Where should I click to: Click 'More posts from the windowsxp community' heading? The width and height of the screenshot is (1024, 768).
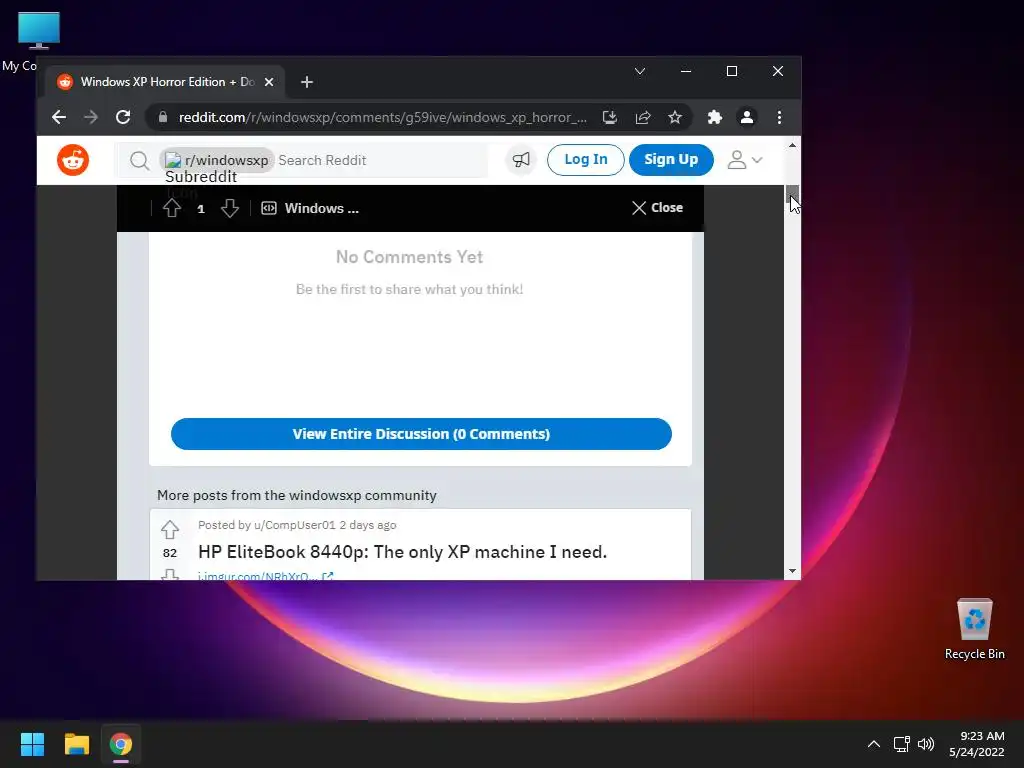click(x=296, y=496)
